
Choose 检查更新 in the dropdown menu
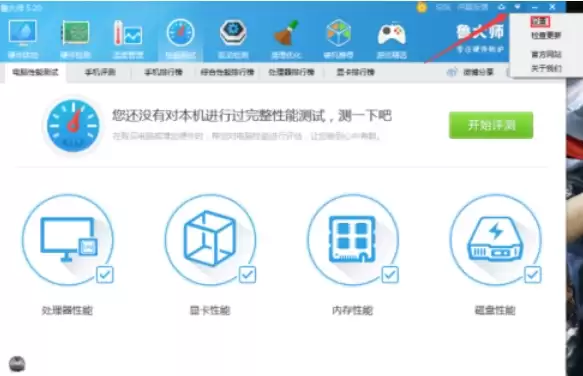point(546,35)
